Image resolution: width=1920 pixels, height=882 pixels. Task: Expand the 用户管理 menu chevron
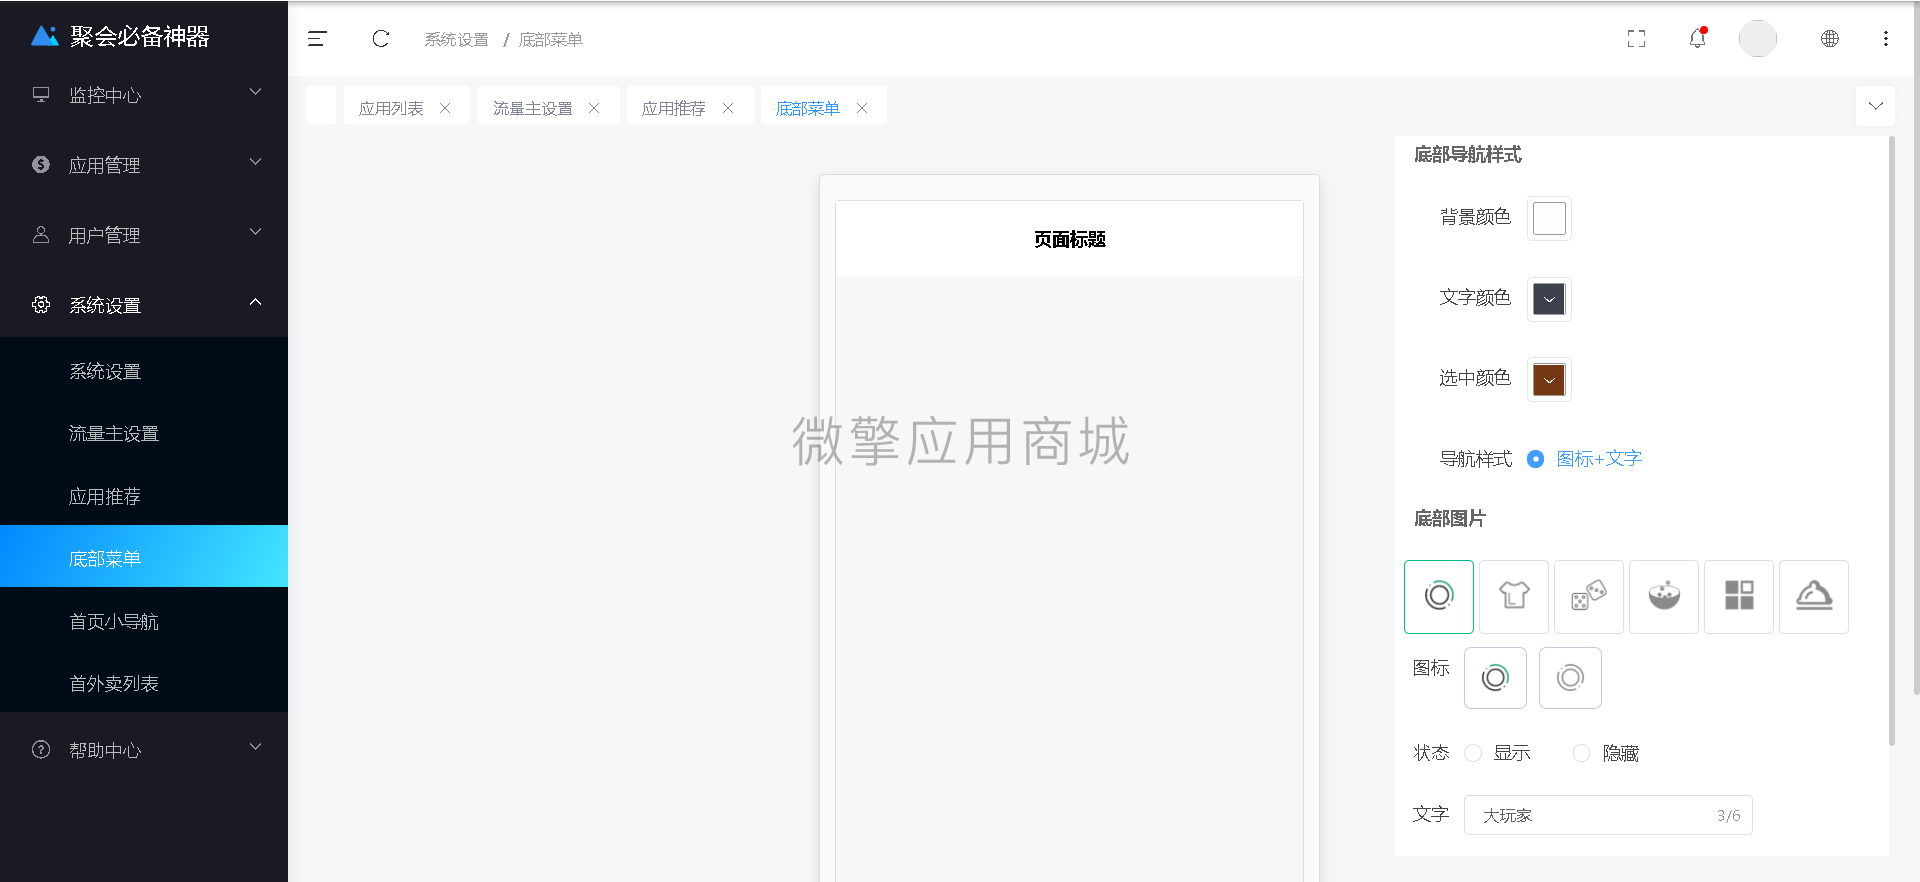(x=255, y=232)
